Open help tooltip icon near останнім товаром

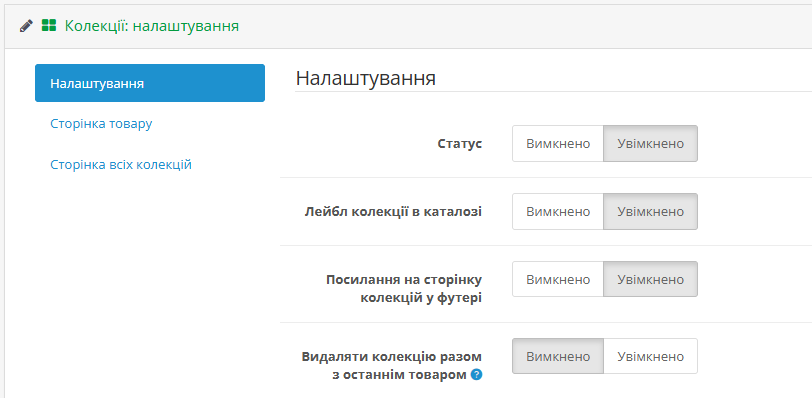476,375
